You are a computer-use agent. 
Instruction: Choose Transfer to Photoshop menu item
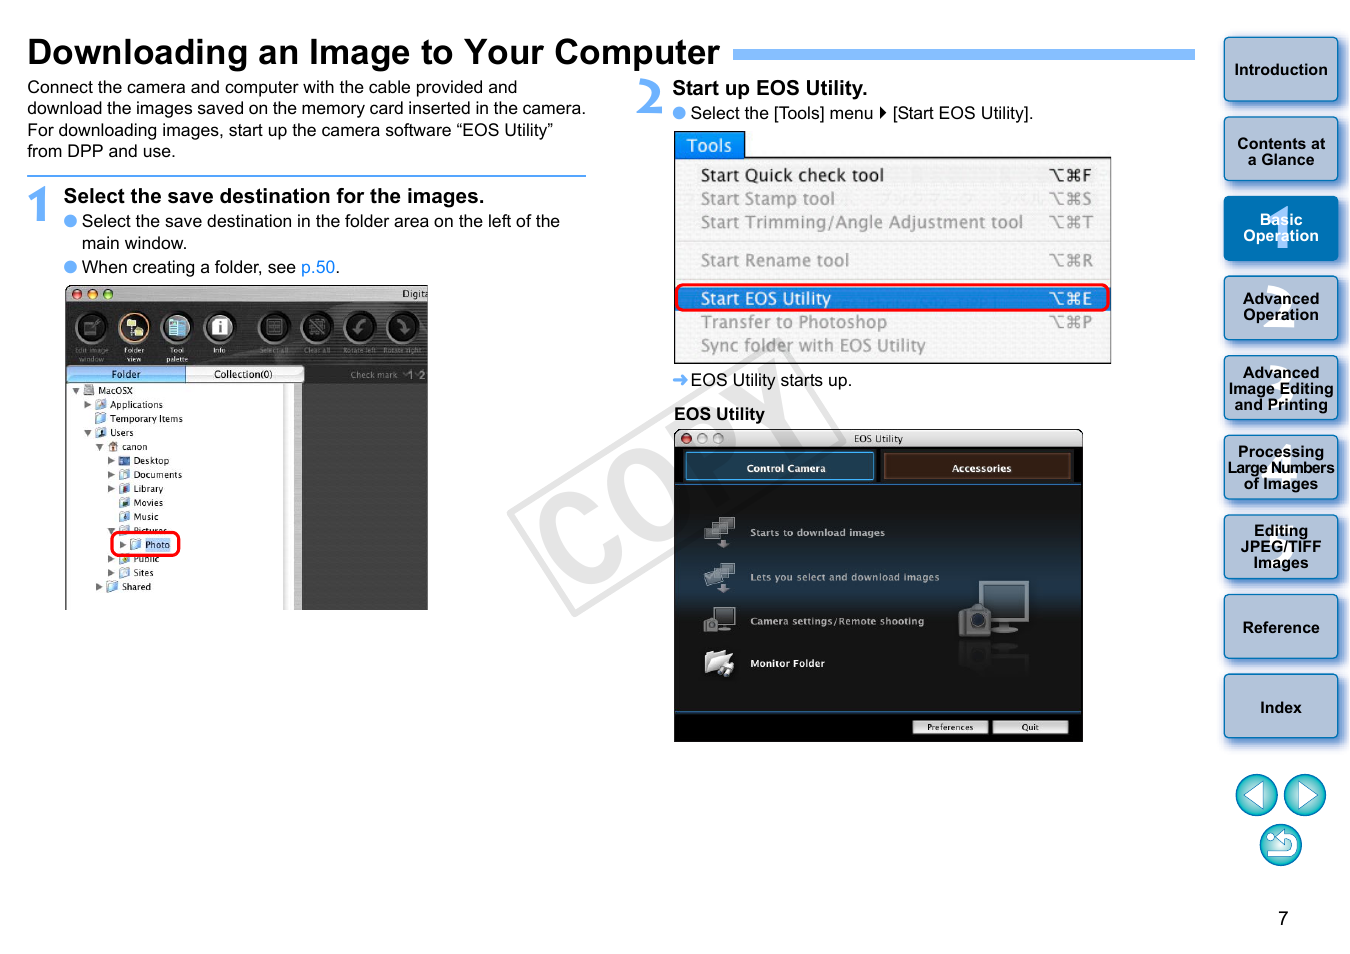coord(893,322)
